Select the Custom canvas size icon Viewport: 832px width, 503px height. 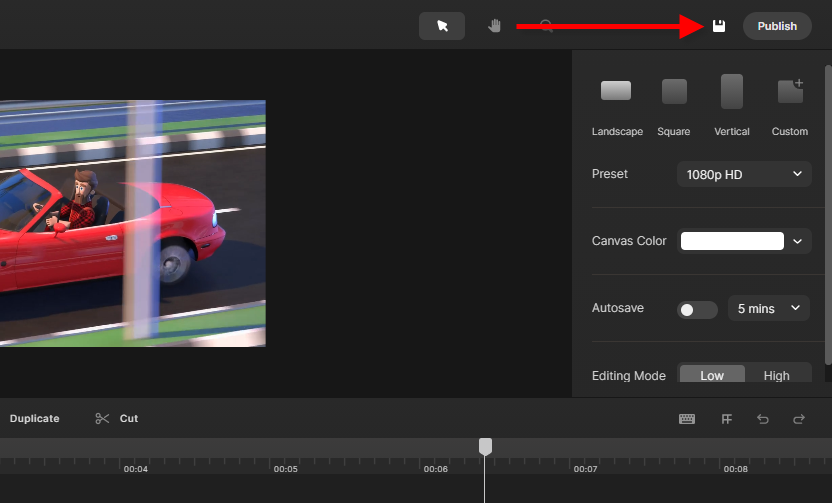[790, 91]
